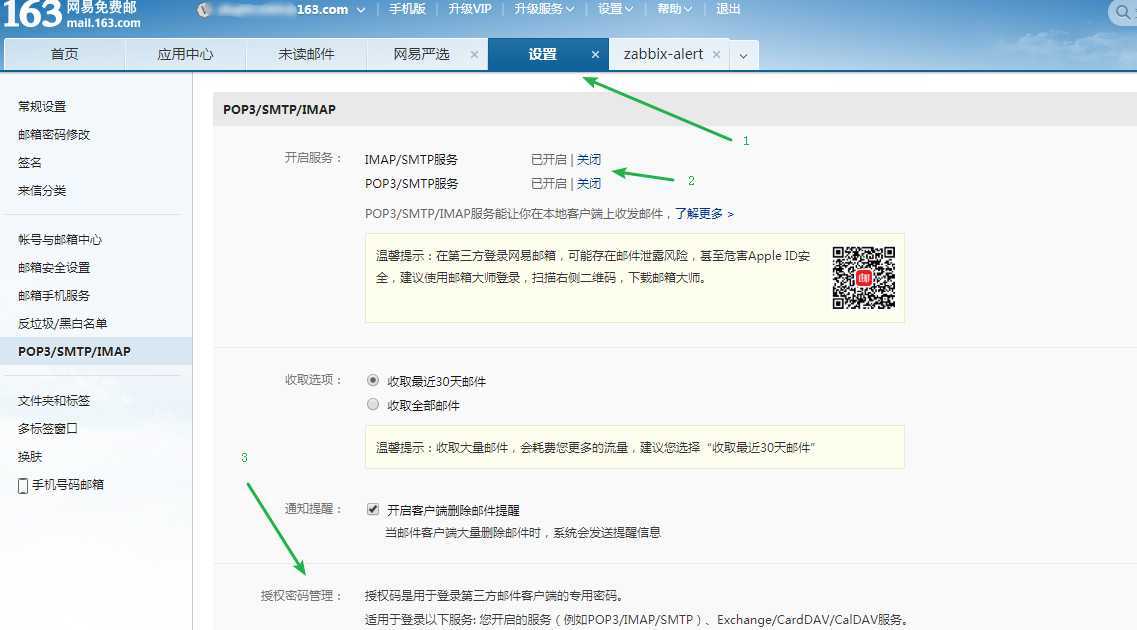Click the 手机版 link in header
This screenshot has width=1137, height=630.
(407, 9)
